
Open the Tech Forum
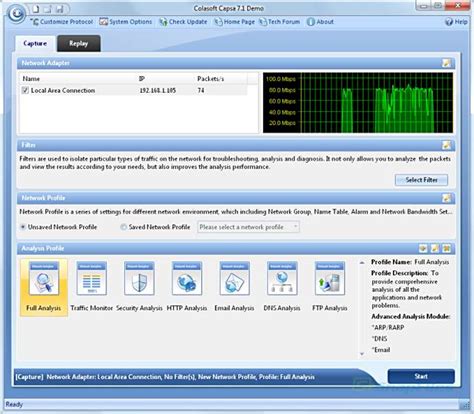coord(280,22)
